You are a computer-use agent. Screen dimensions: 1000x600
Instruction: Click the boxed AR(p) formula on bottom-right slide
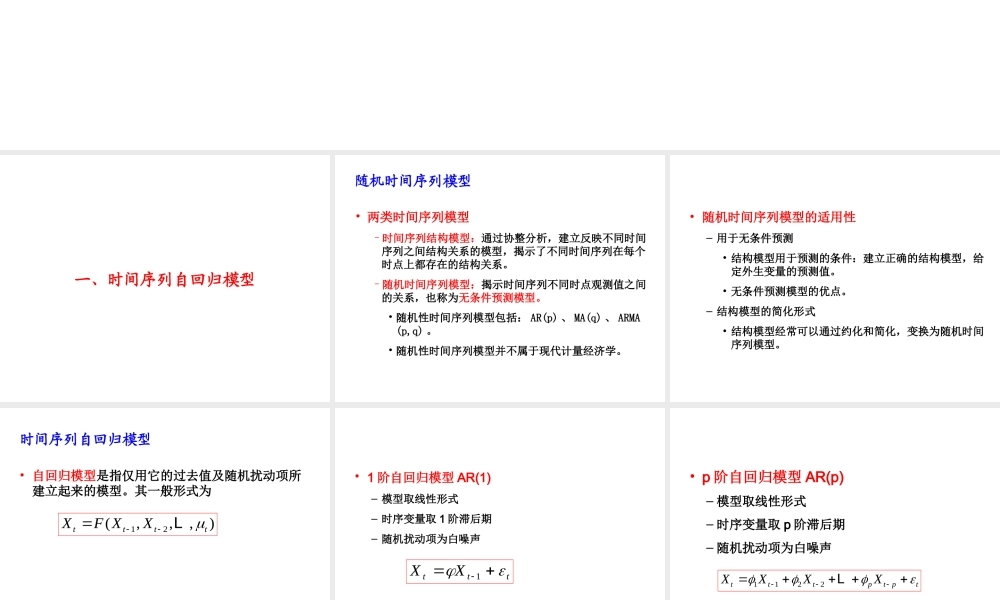click(x=820, y=579)
